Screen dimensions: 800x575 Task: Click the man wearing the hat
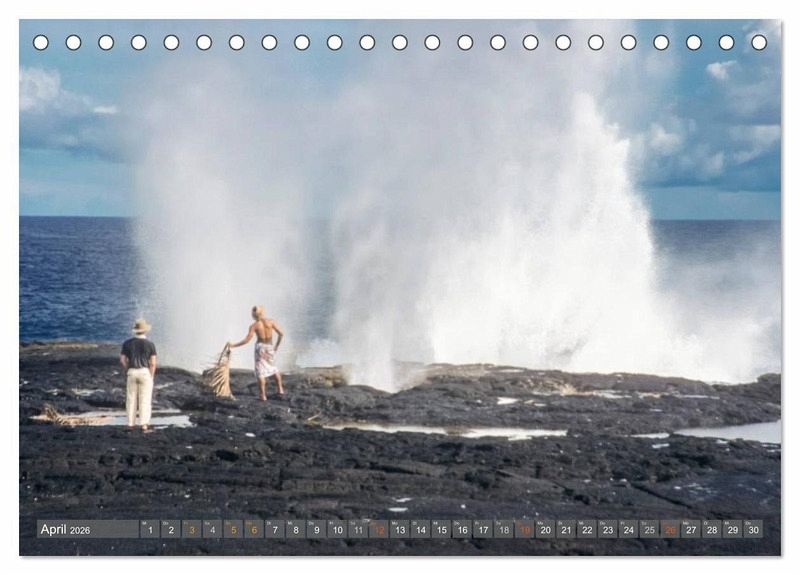(x=139, y=374)
